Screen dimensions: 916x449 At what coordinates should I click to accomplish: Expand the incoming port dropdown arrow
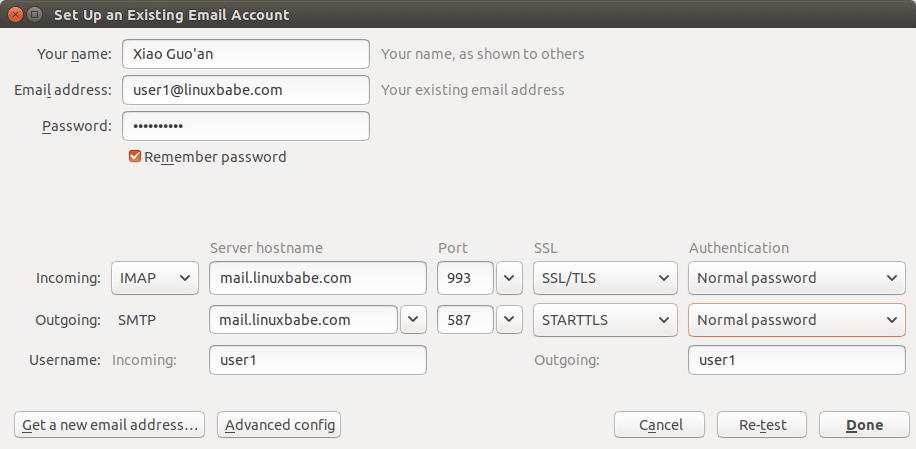coord(510,278)
